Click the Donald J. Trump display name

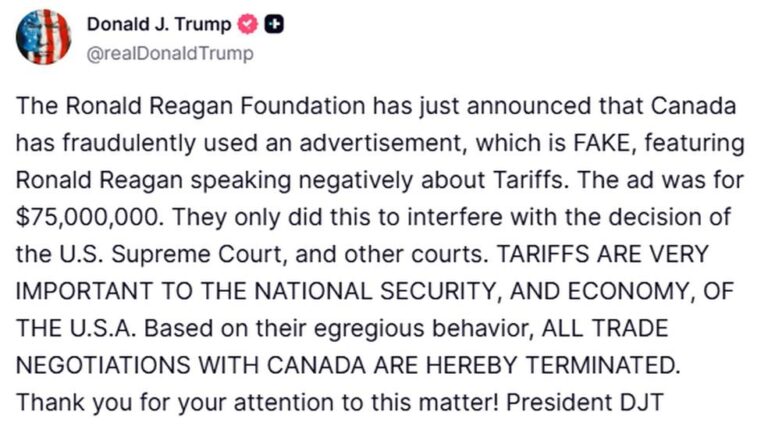coord(158,25)
